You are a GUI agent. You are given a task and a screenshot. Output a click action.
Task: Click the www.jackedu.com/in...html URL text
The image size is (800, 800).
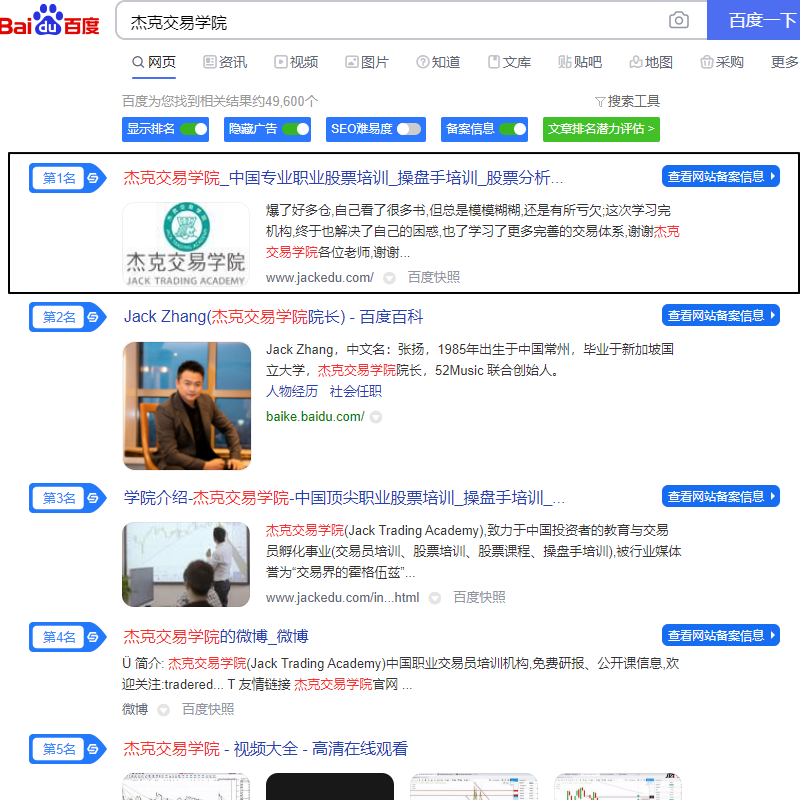point(342,597)
